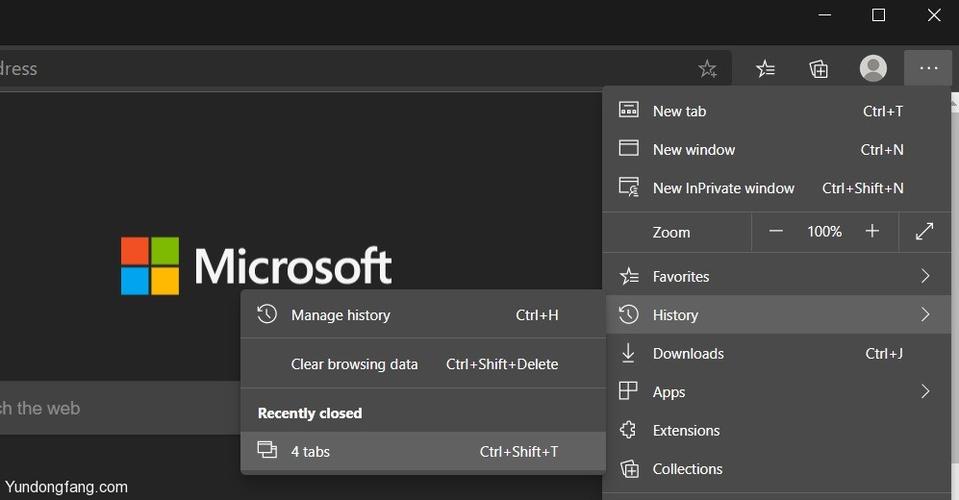Image resolution: width=959 pixels, height=500 pixels.
Task: Click the search the web box
Action: coord(119,408)
